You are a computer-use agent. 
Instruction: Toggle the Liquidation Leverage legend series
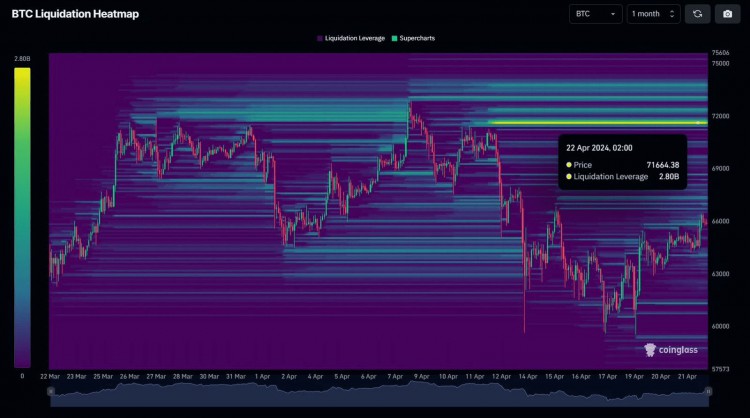click(351, 38)
